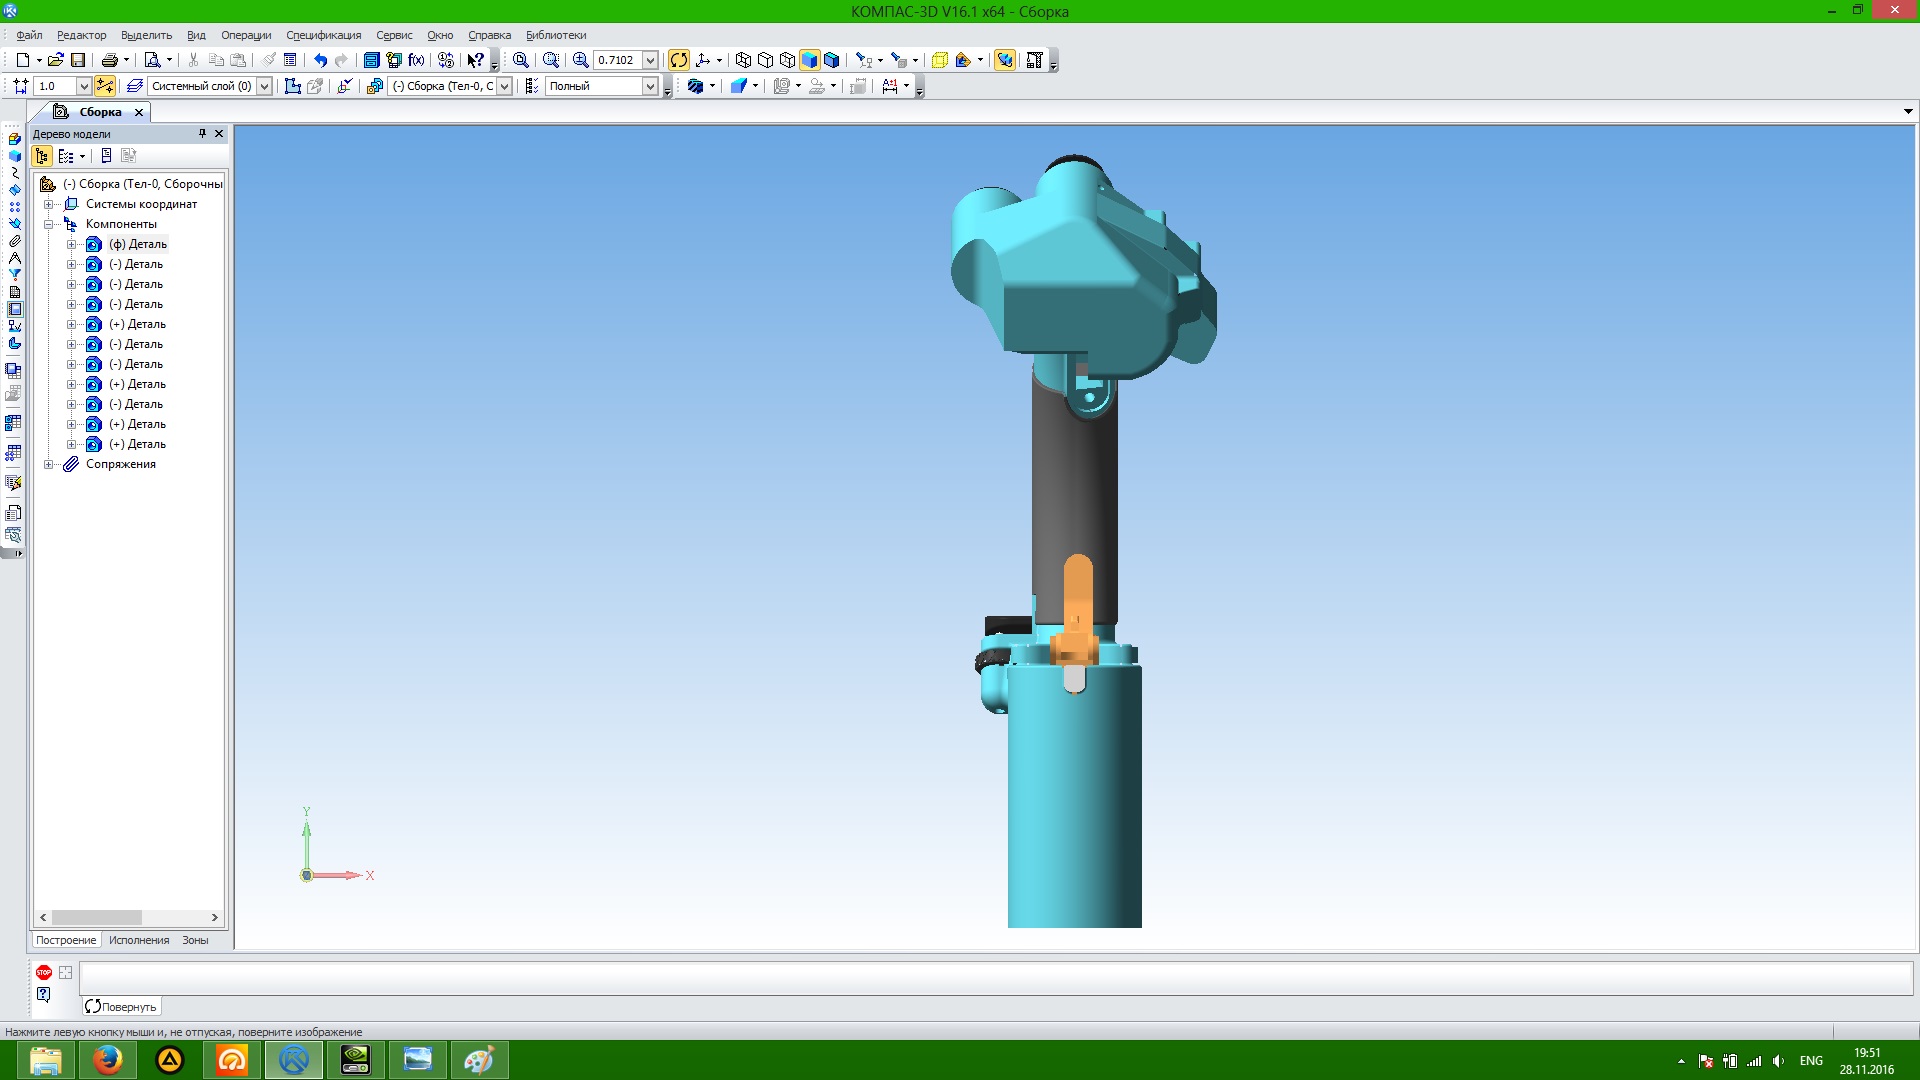Click the red STOP command button
This screenshot has width=1920, height=1080.
[44, 972]
